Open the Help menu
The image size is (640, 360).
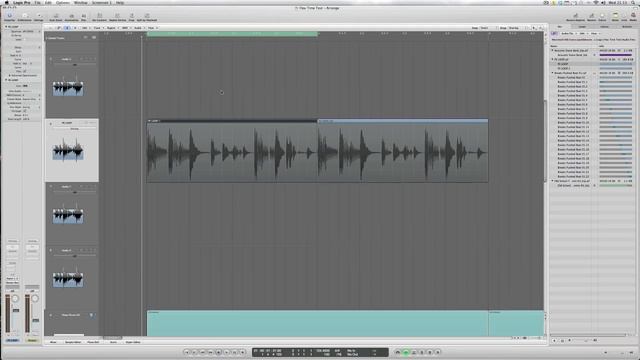120,2
